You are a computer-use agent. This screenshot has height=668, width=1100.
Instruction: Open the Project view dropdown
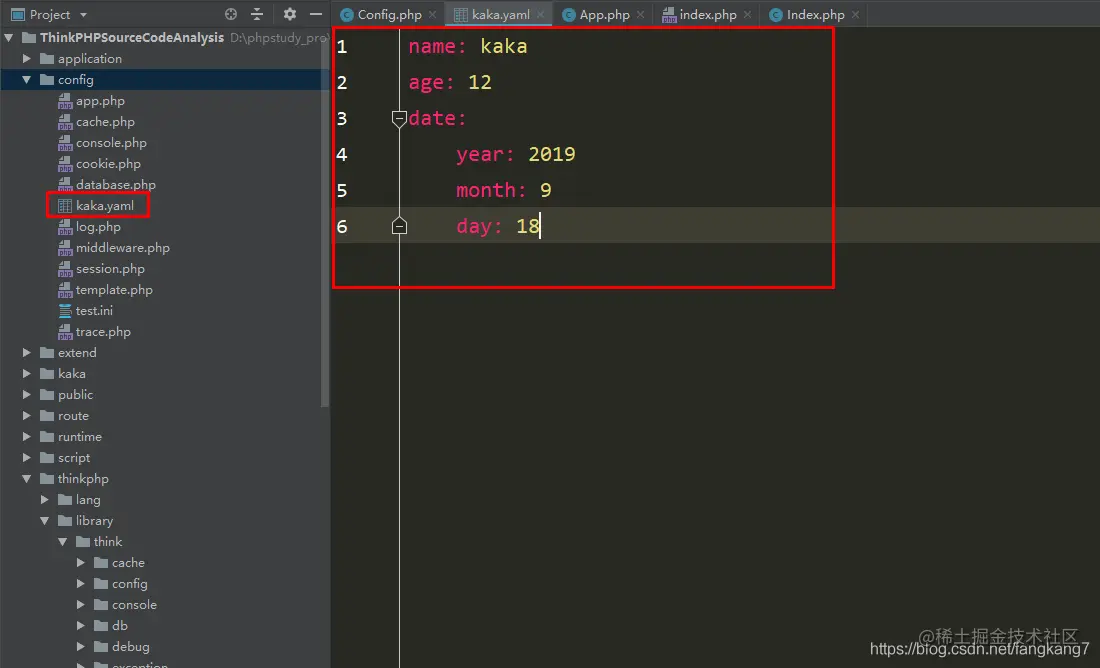click(x=83, y=15)
